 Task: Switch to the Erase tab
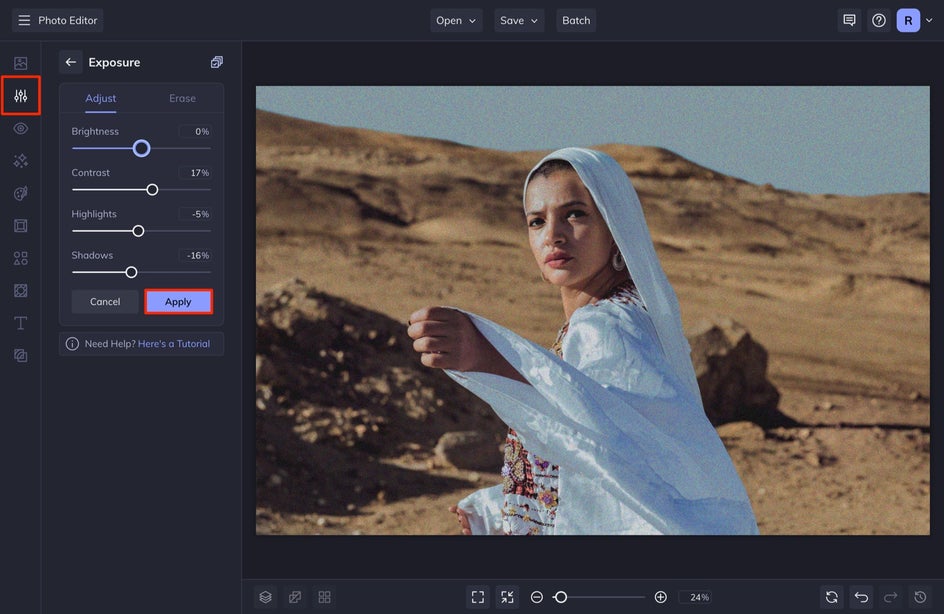tap(182, 98)
